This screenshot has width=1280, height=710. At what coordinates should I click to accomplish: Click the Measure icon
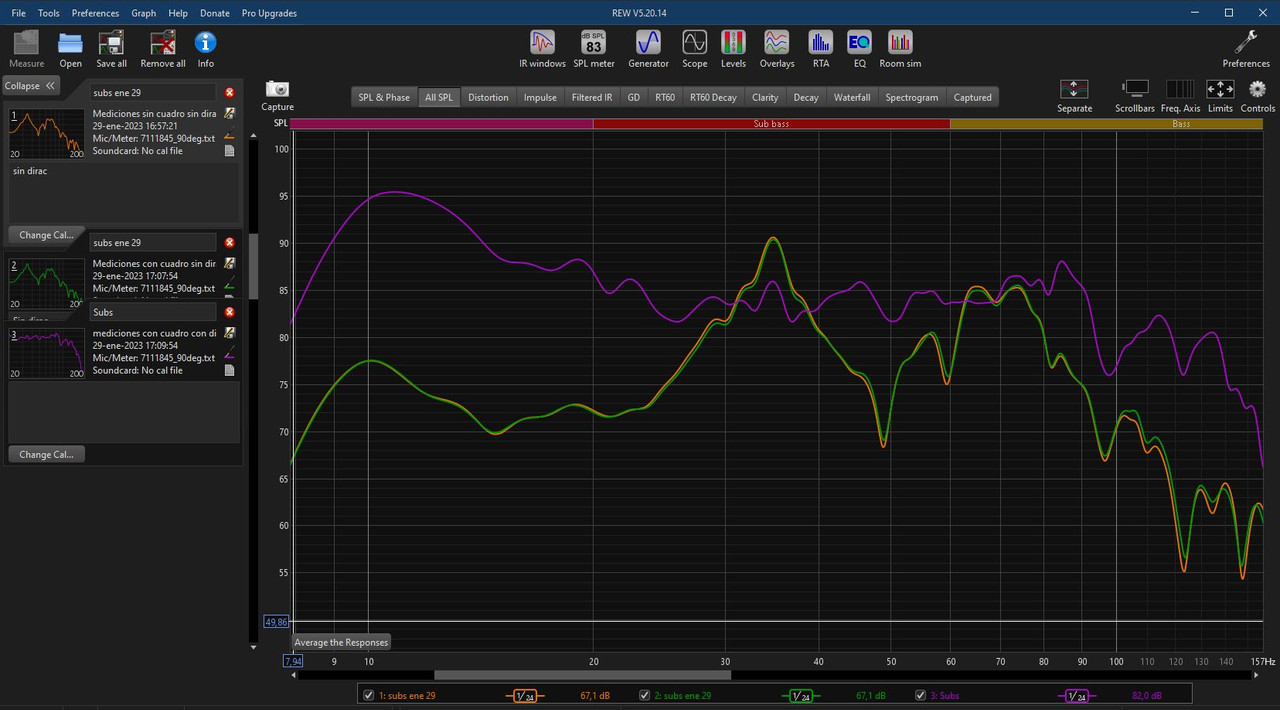coord(26,49)
